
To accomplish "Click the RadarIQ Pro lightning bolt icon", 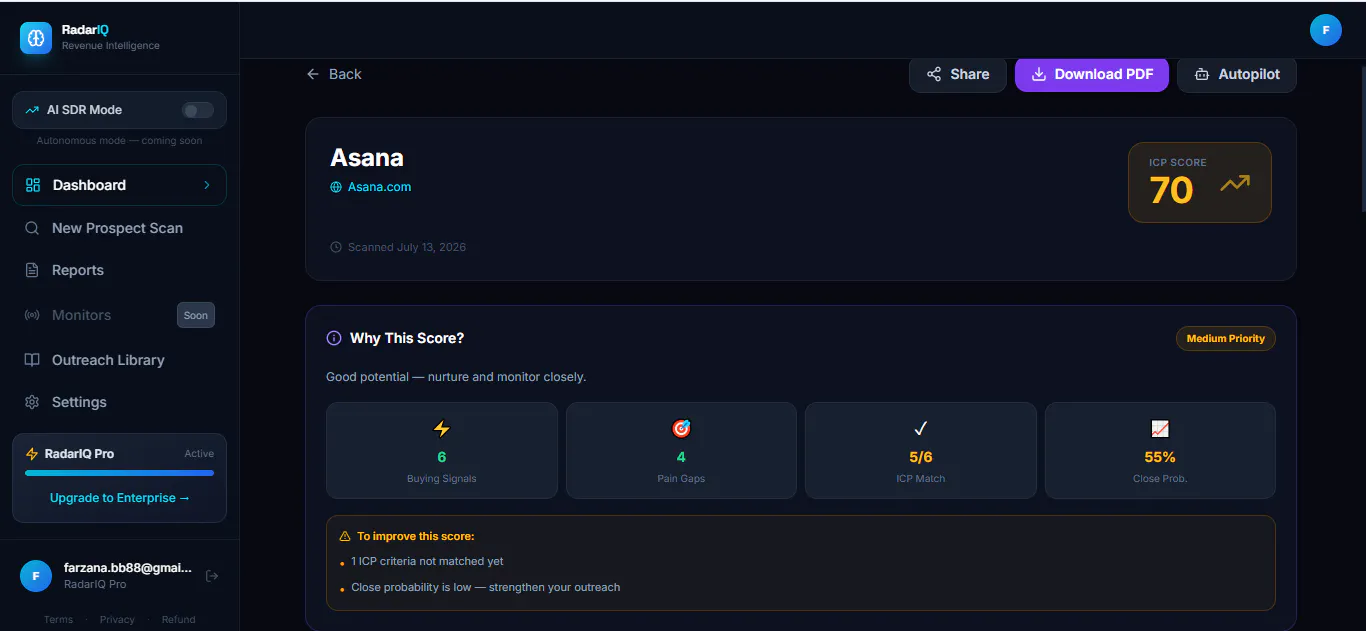I will pyautogui.click(x=32, y=453).
